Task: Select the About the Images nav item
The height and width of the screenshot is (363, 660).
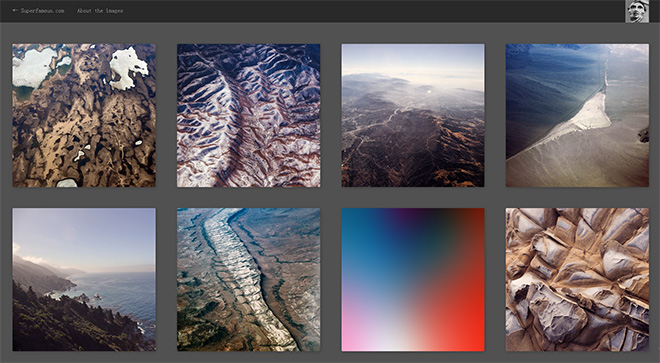Action: coord(100,11)
